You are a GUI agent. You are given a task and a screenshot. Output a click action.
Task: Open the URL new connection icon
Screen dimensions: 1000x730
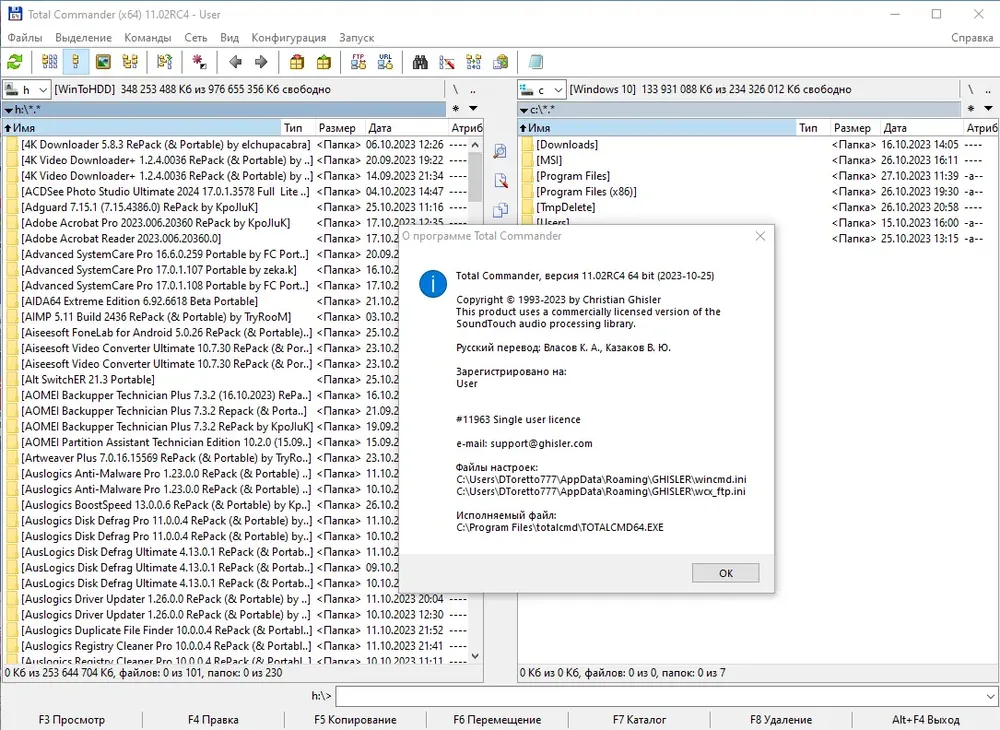(x=385, y=62)
